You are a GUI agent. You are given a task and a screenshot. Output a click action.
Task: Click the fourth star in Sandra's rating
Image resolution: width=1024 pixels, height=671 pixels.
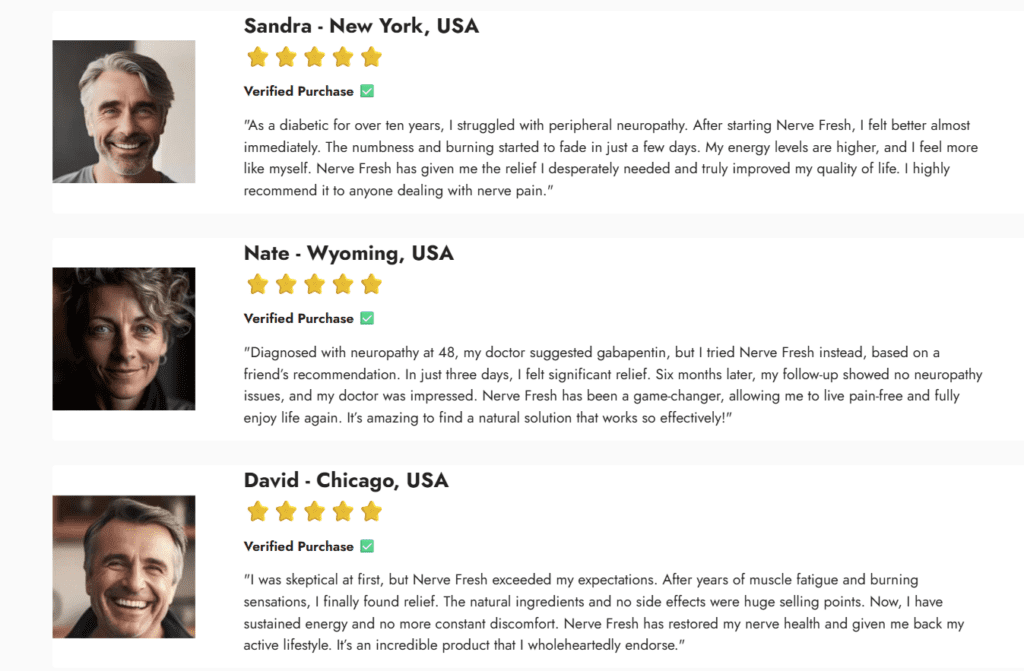(343, 57)
